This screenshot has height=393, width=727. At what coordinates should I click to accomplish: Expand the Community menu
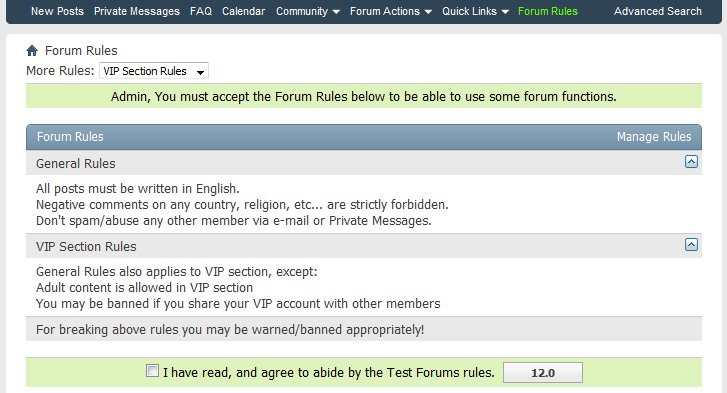[307, 11]
